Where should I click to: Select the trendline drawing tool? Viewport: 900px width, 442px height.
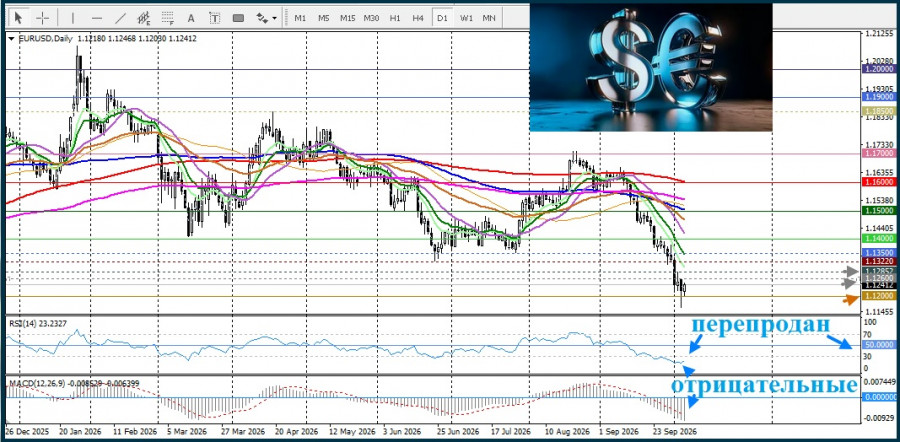[x=121, y=18]
